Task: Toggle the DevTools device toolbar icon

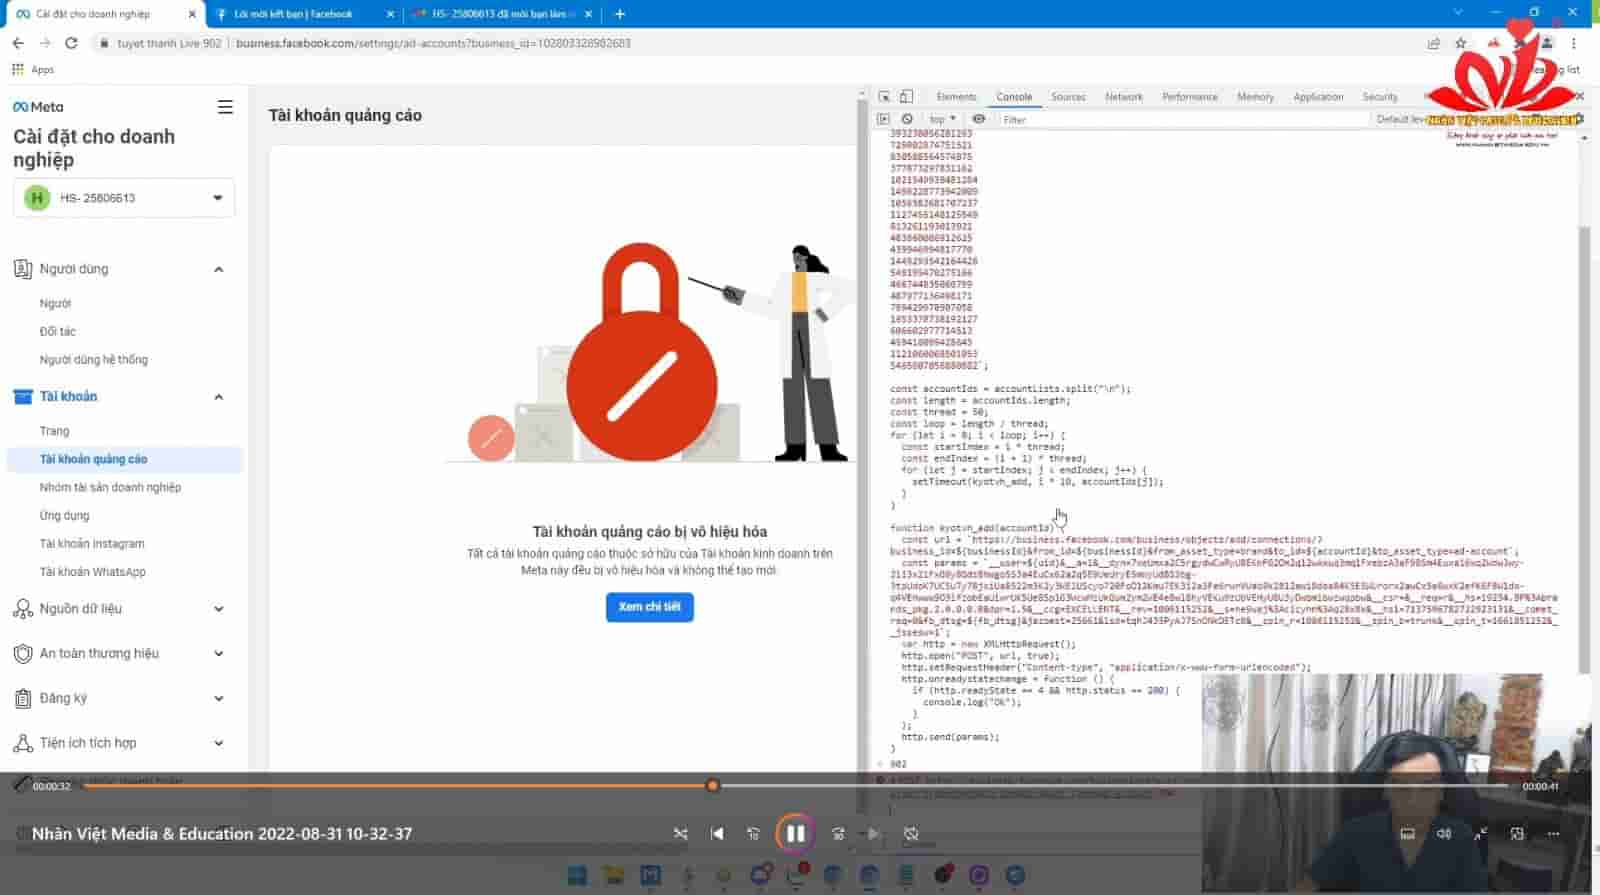Action: [x=906, y=97]
